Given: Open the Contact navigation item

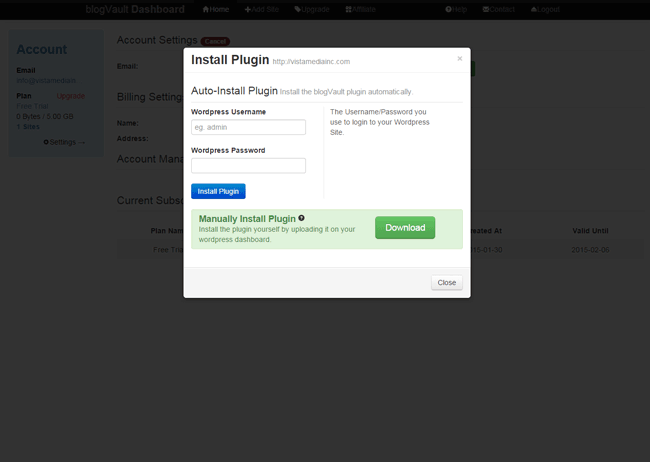Looking at the screenshot, I should pos(499,9).
